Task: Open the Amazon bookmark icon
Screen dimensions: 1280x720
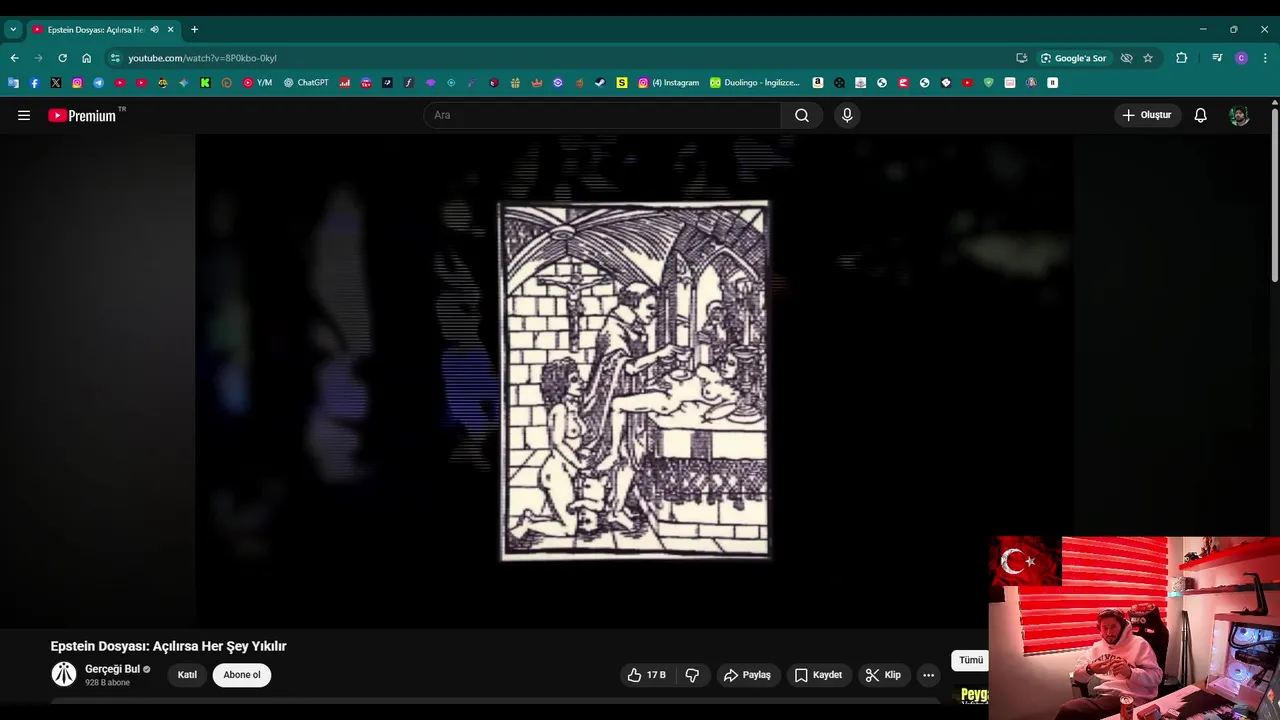Action: pos(818,83)
